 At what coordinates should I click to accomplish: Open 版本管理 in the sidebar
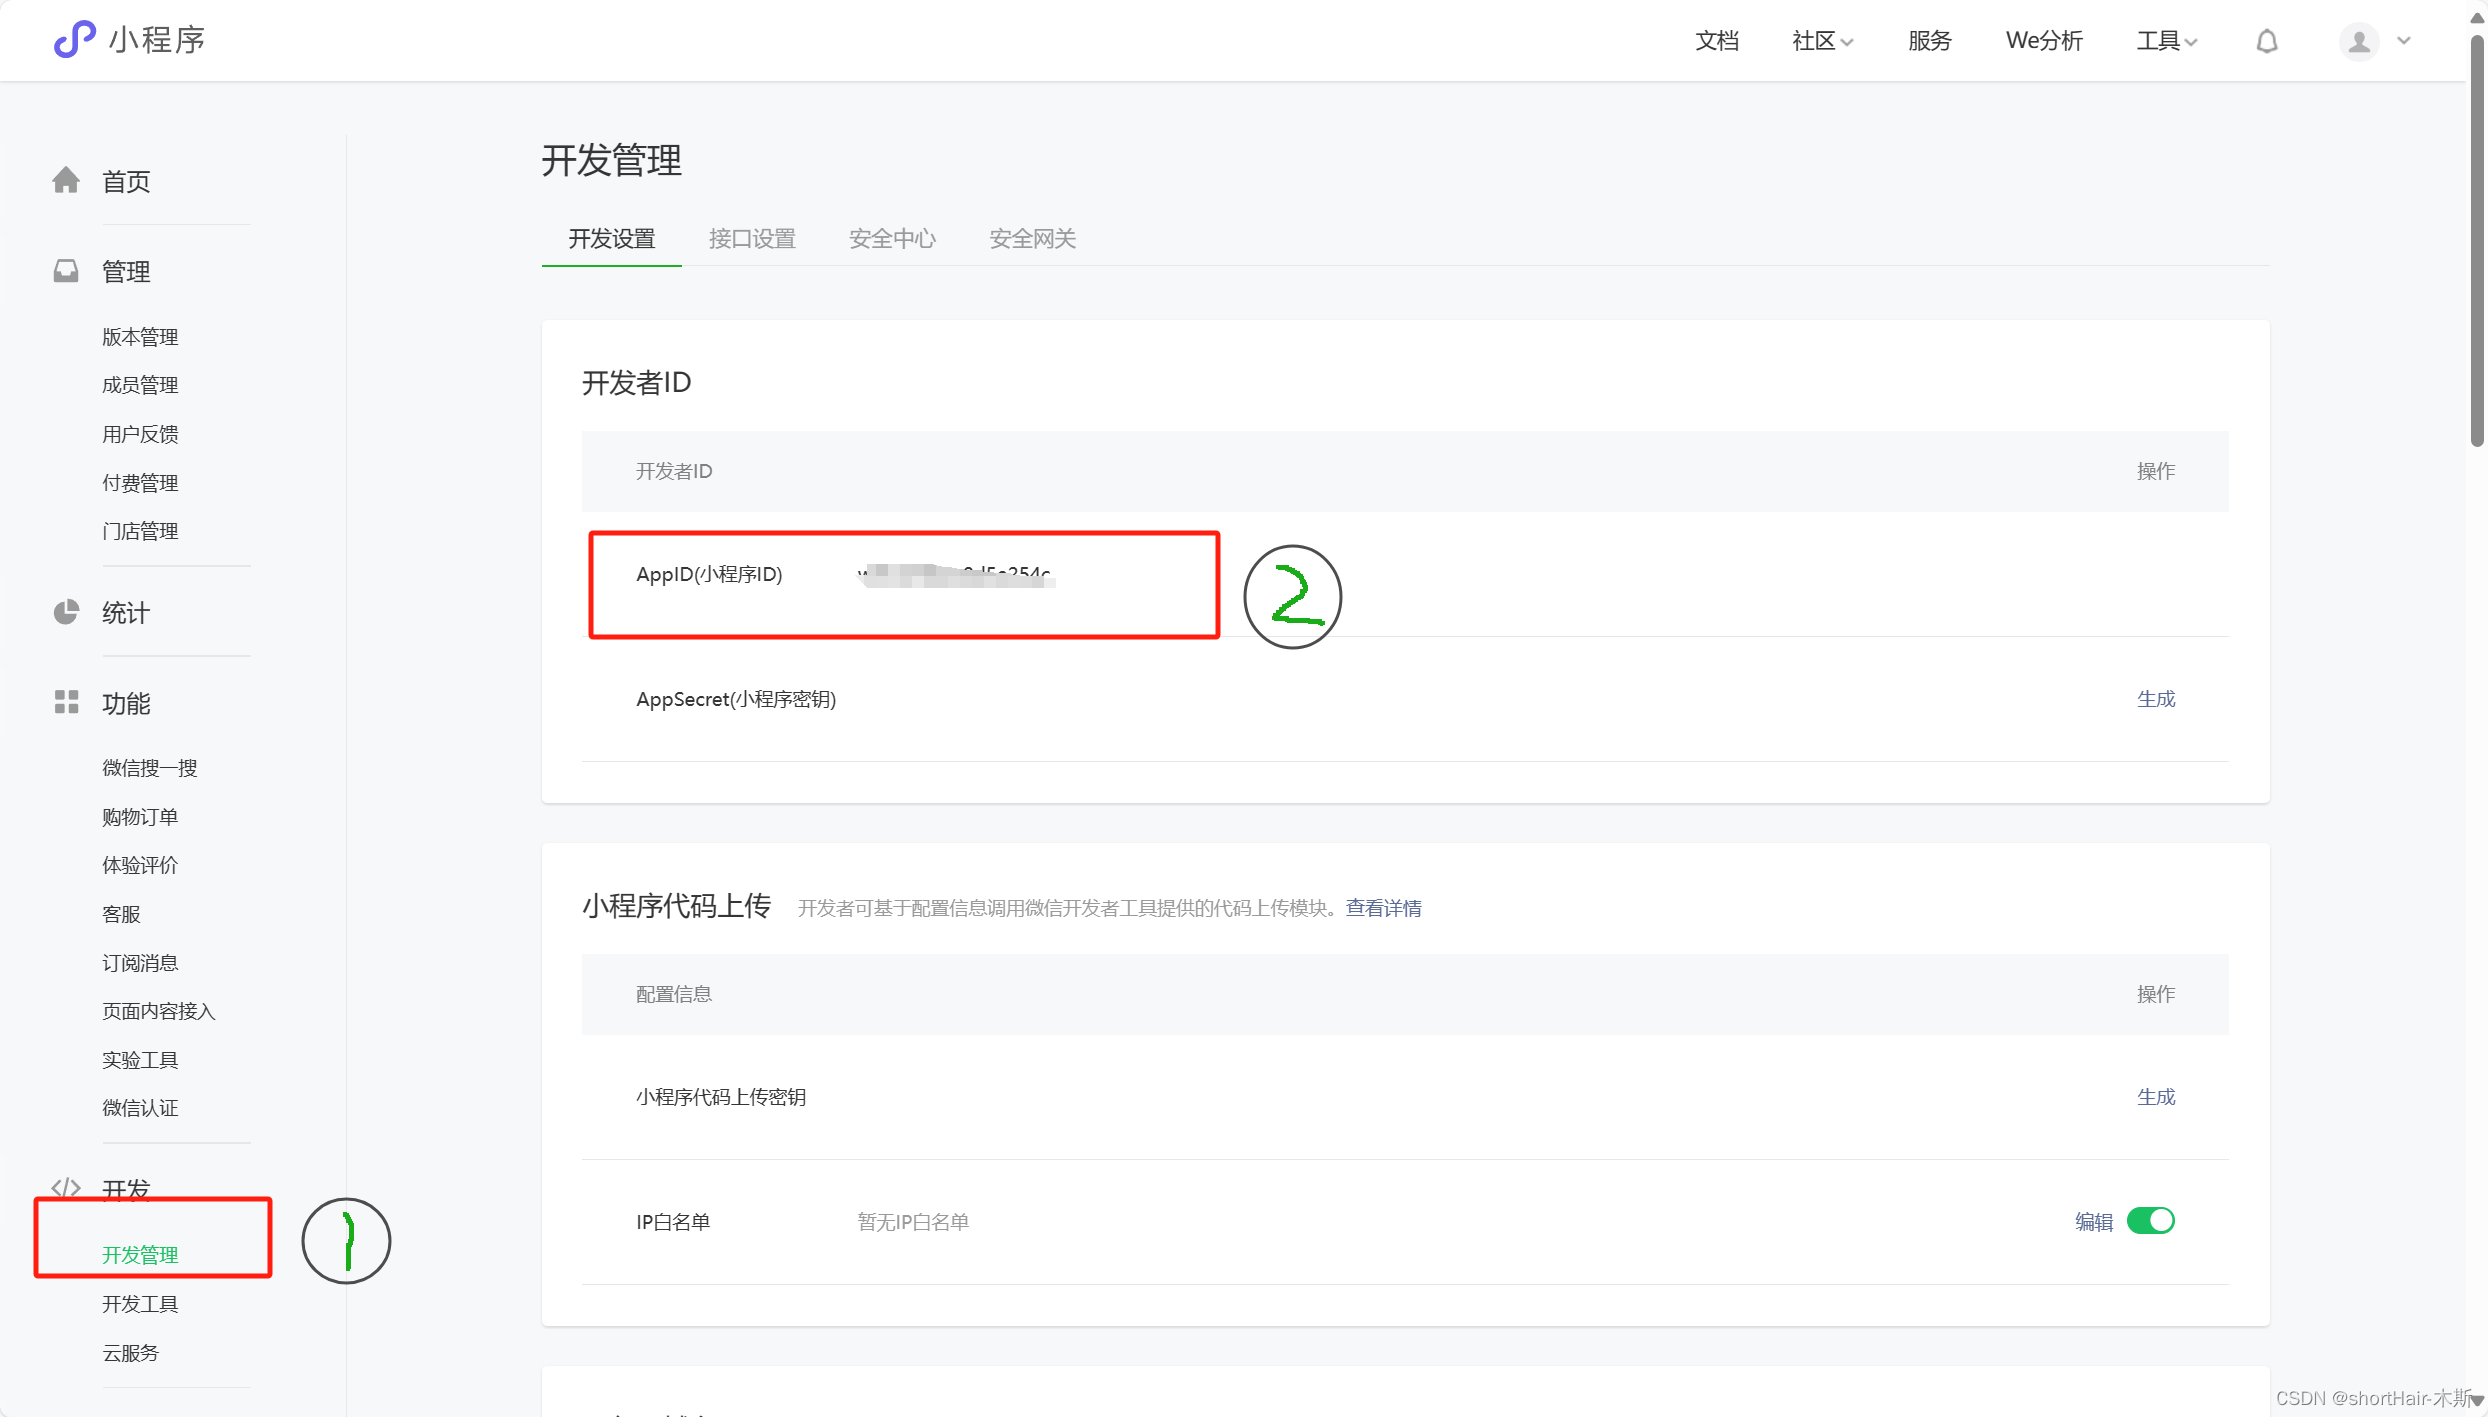click(x=140, y=337)
